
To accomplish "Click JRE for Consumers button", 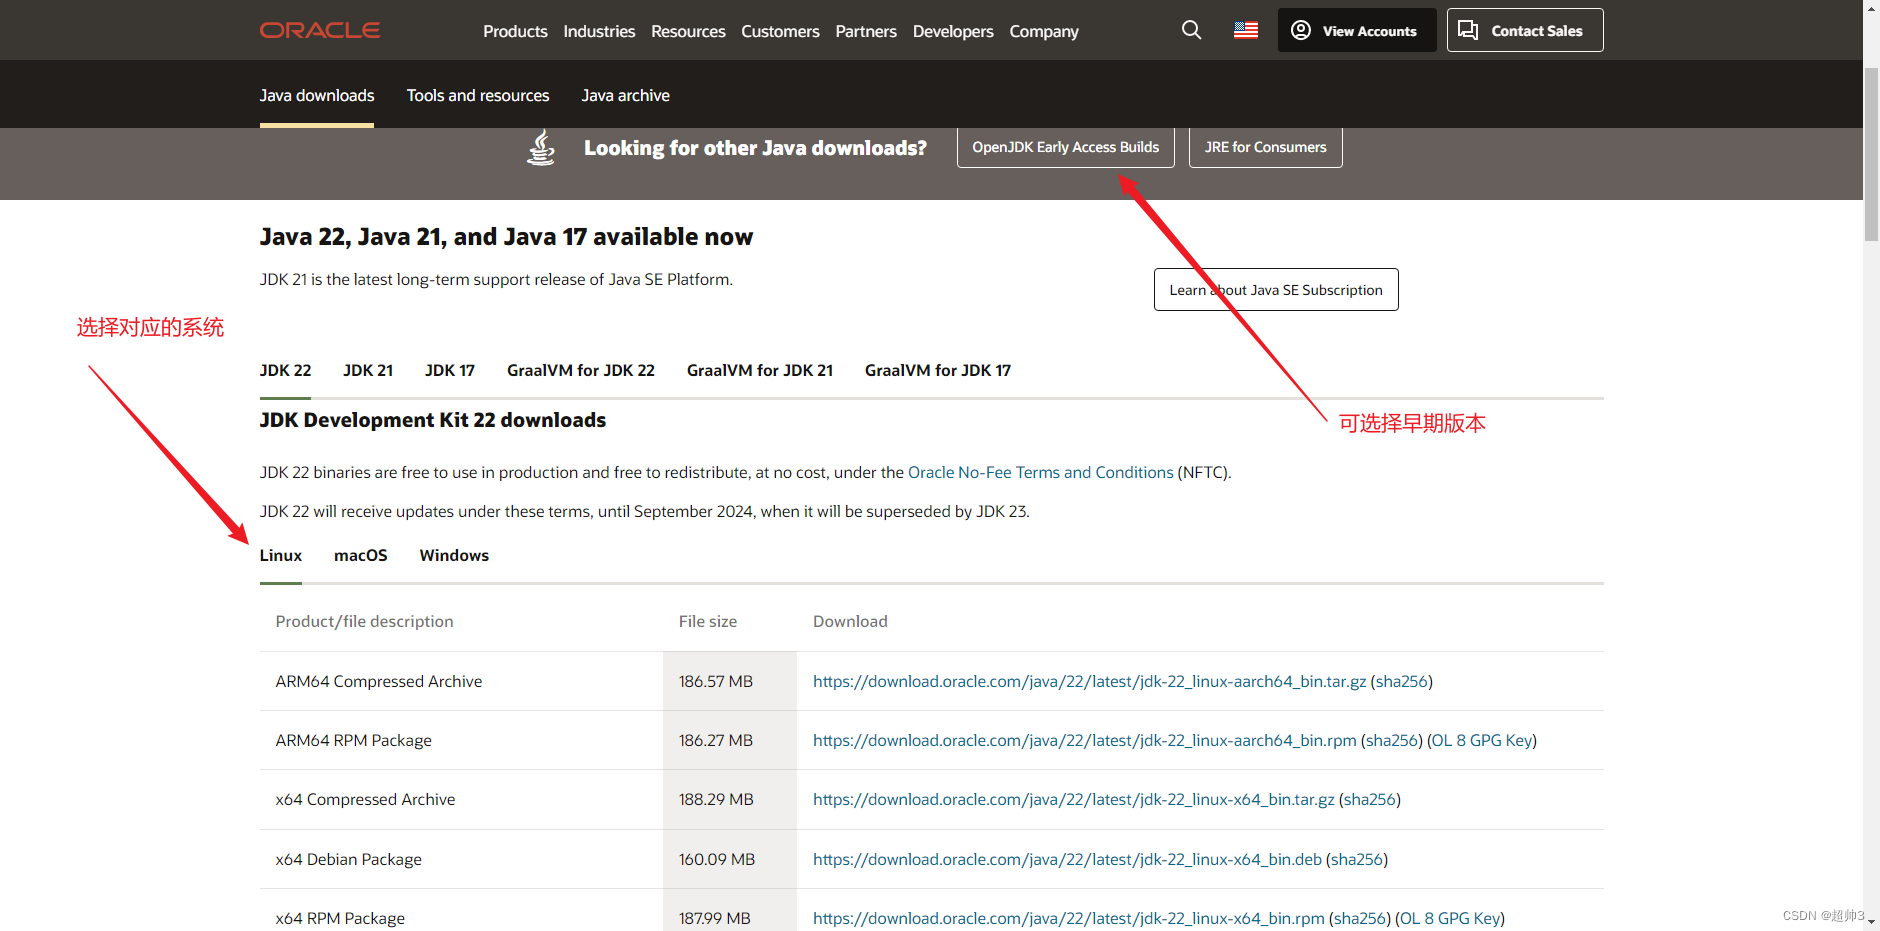I will click(x=1266, y=147).
